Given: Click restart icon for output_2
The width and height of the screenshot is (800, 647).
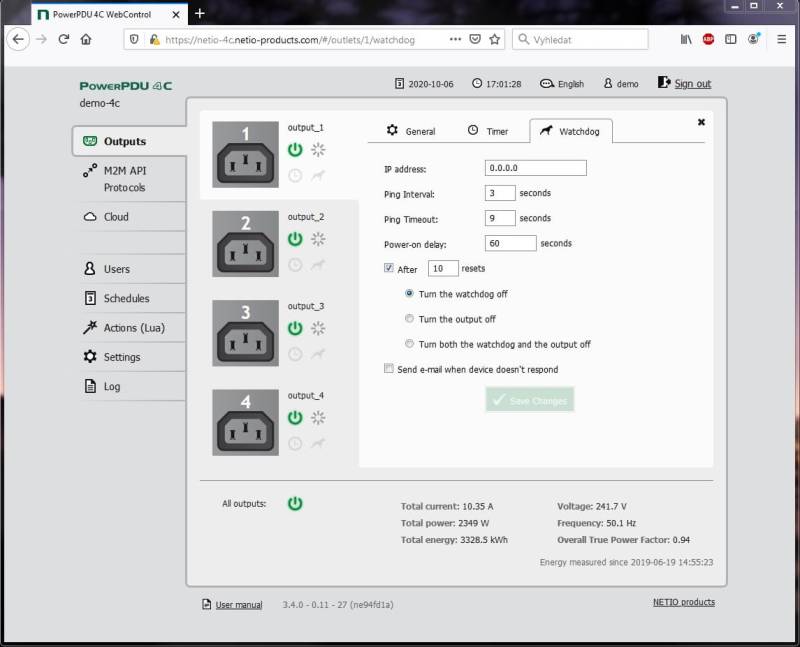Looking at the screenshot, I should 319,239.
